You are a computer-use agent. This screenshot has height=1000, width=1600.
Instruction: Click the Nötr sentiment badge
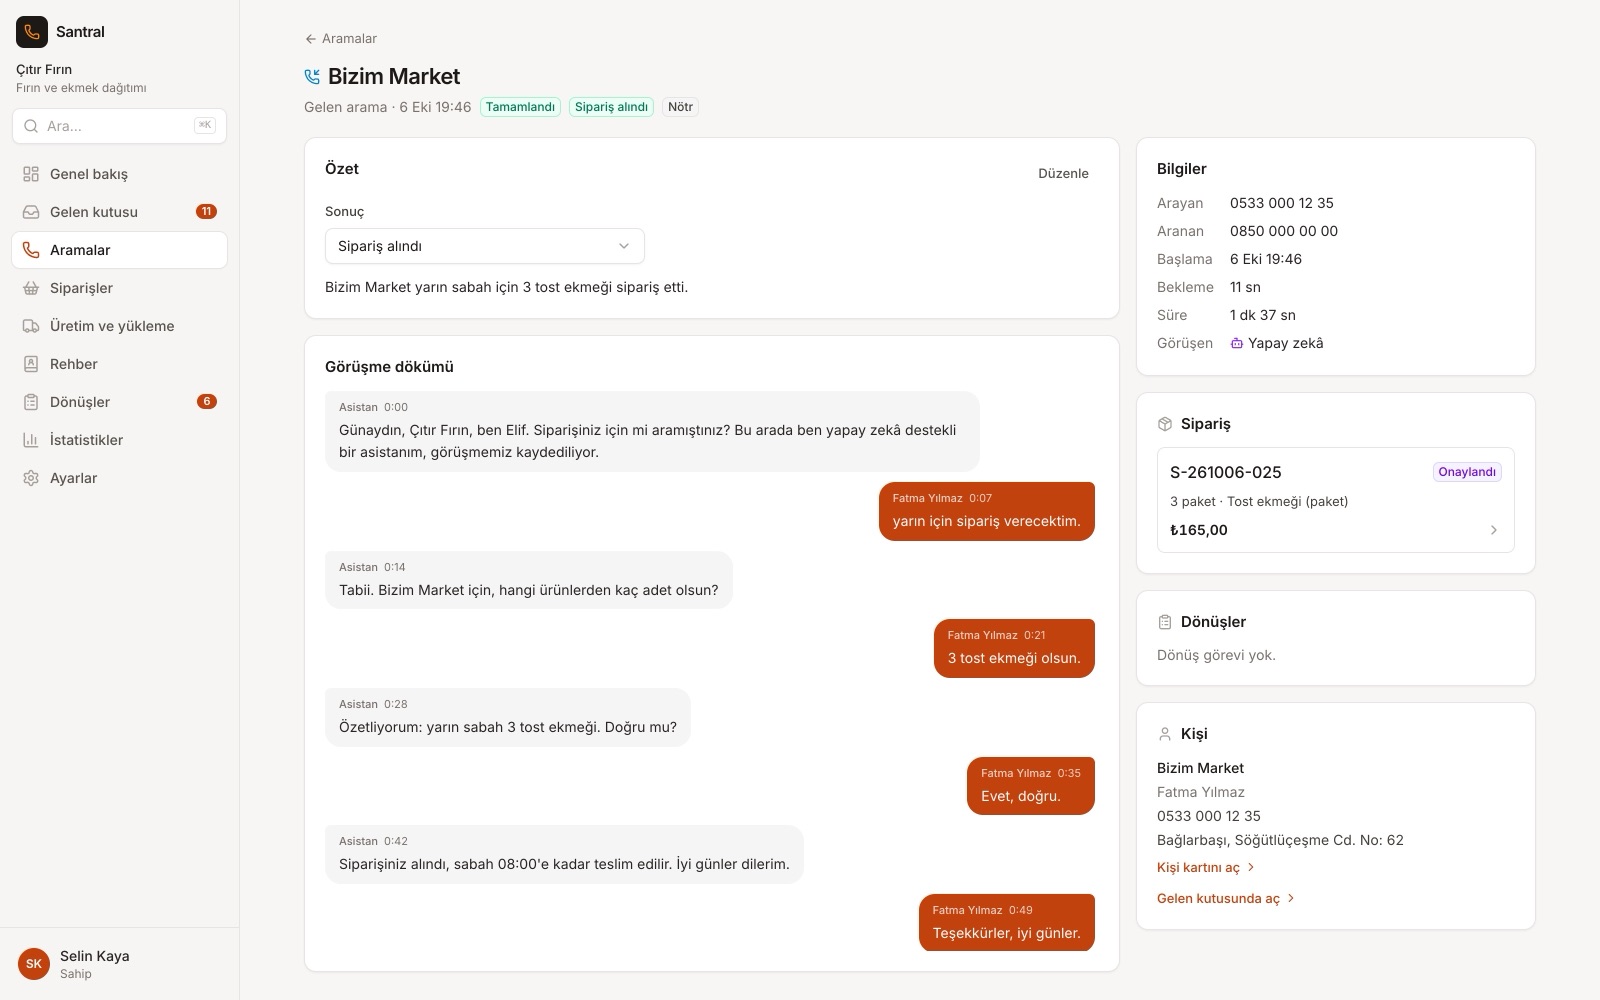click(680, 107)
